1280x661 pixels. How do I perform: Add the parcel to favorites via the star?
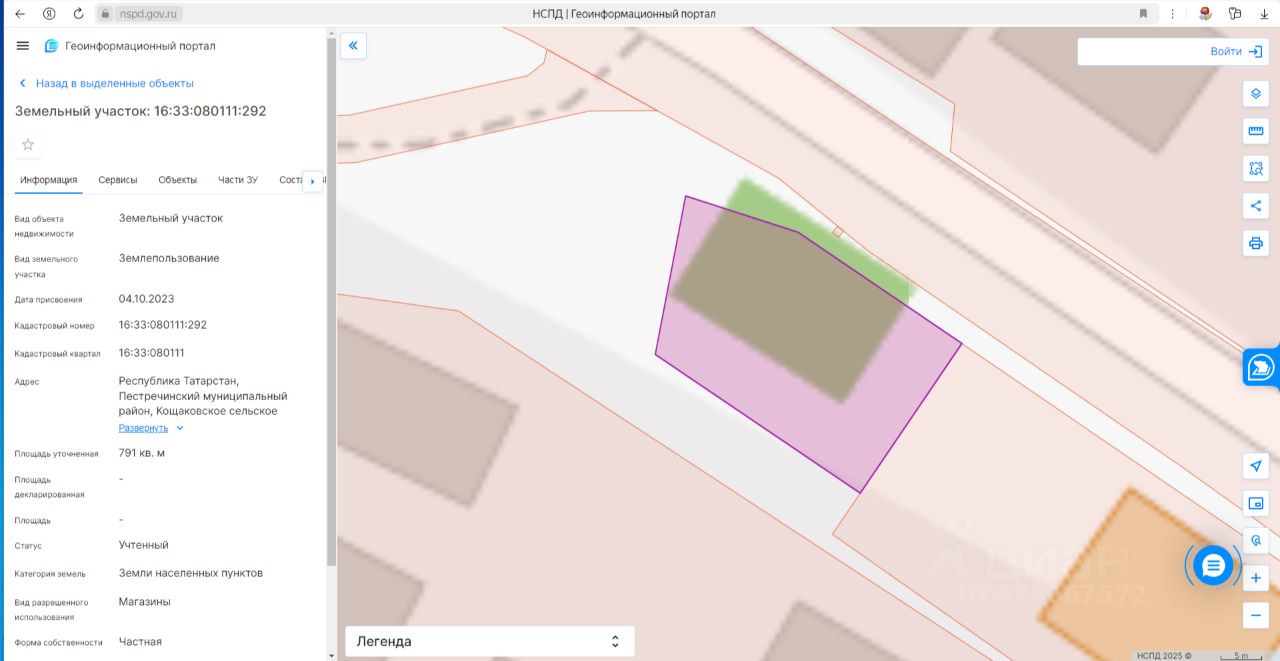(x=28, y=144)
